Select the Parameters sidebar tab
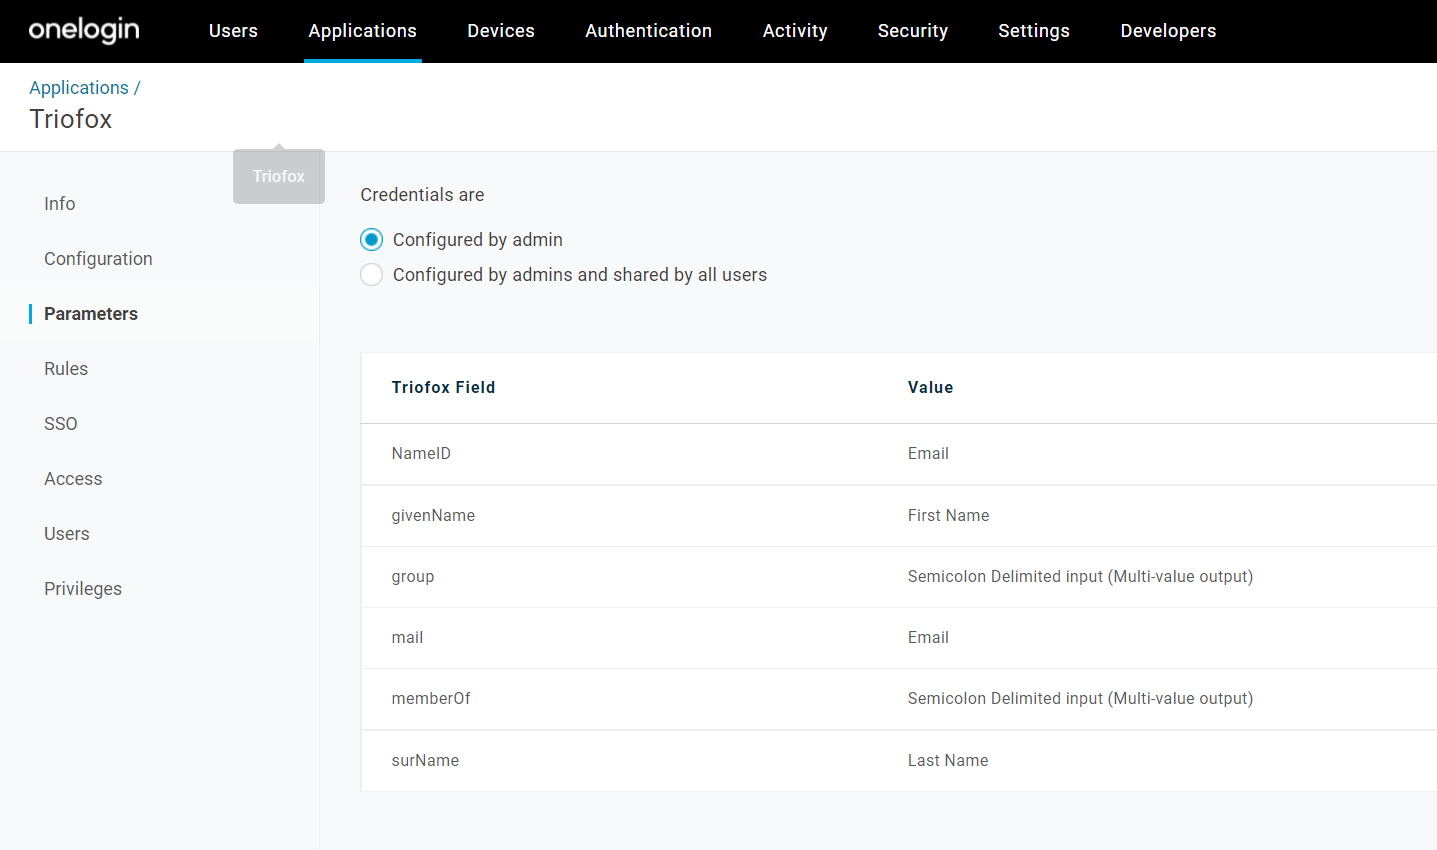 point(91,314)
